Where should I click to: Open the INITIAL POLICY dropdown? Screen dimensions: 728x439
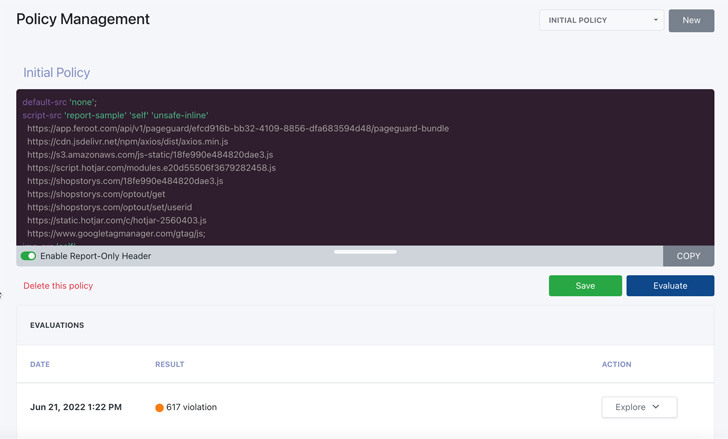tap(601, 20)
